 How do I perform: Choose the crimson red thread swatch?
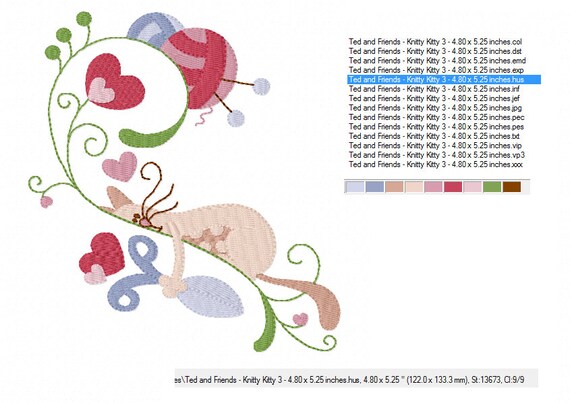(453, 187)
